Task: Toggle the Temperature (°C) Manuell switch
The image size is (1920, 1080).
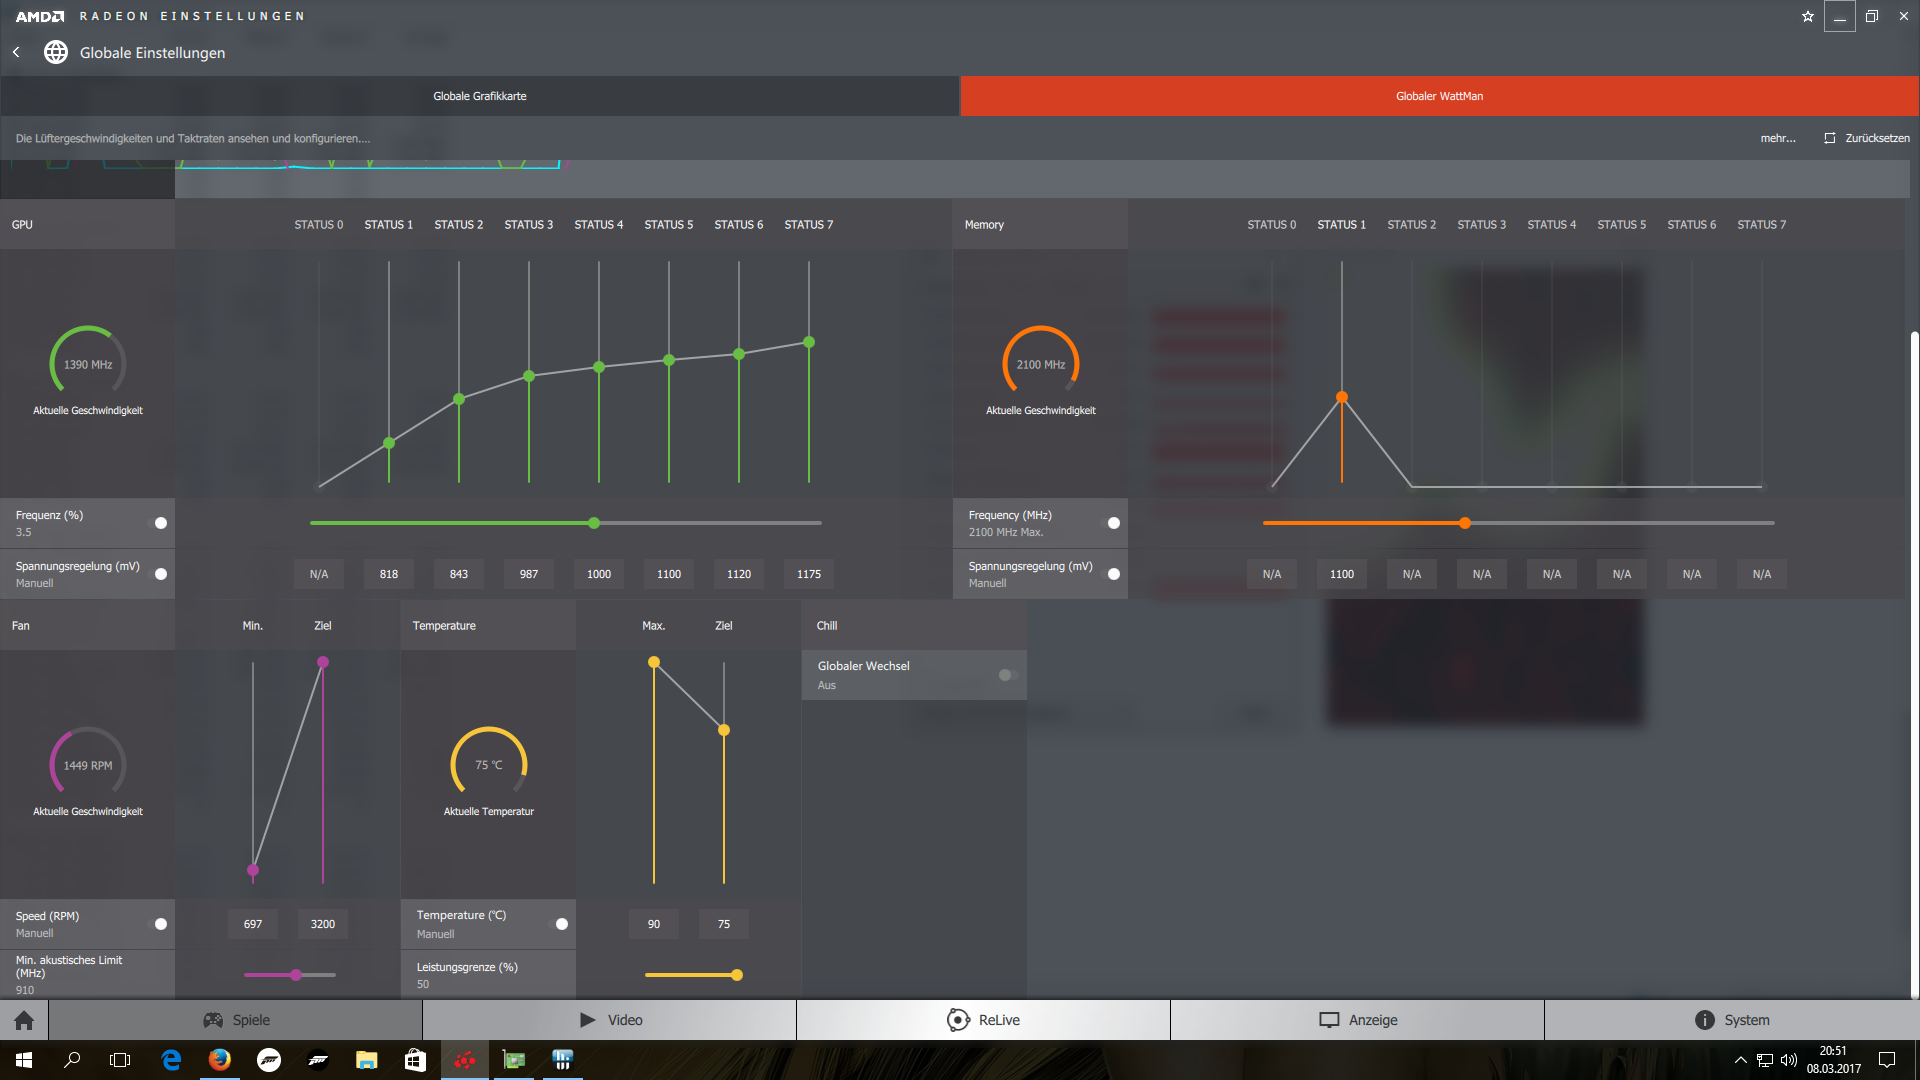Action: click(x=561, y=924)
